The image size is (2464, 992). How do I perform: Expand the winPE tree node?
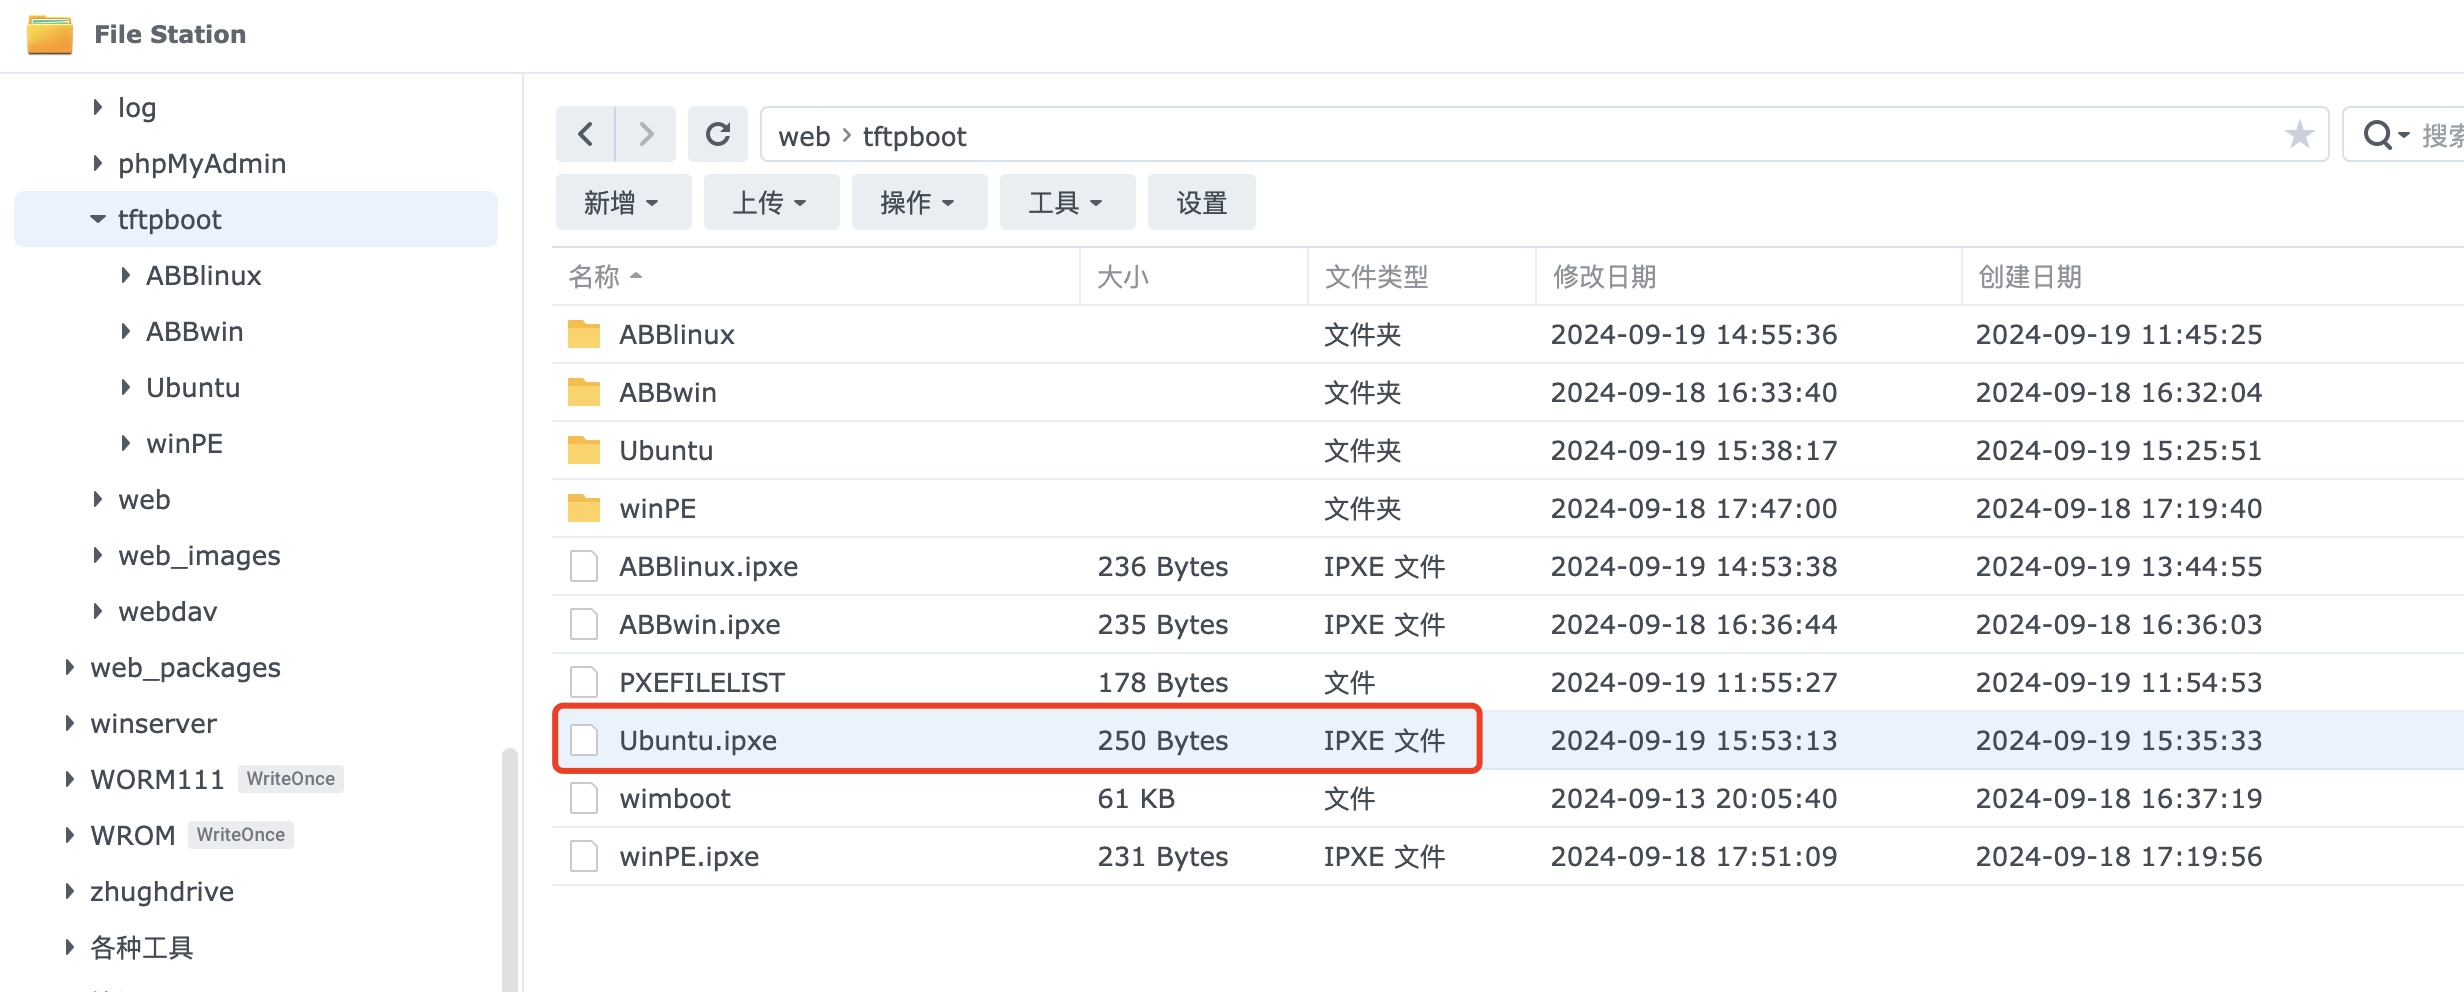point(125,442)
